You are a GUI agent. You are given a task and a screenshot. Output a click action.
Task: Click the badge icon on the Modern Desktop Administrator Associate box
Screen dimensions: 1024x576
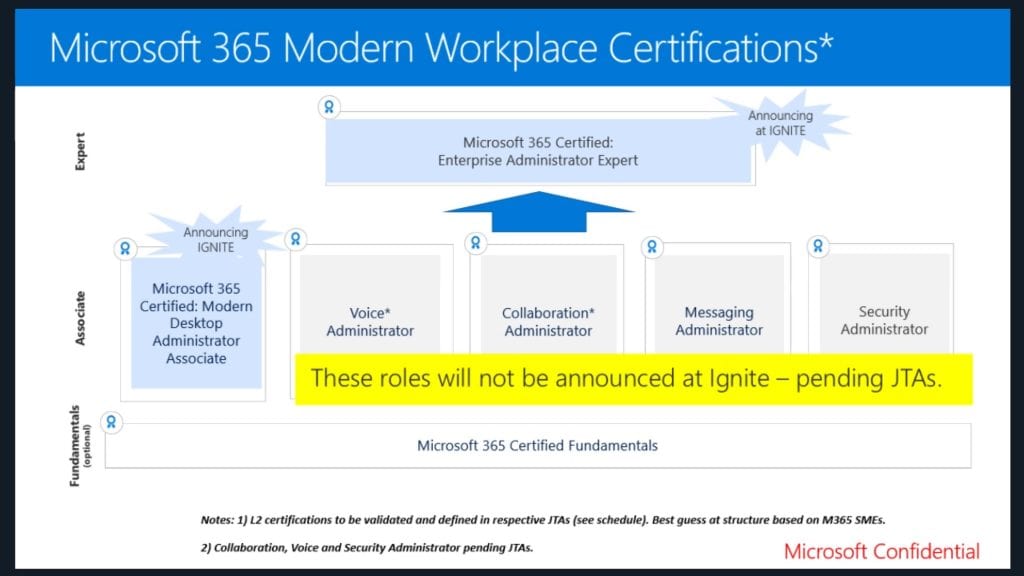pyautogui.click(x=125, y=249)
